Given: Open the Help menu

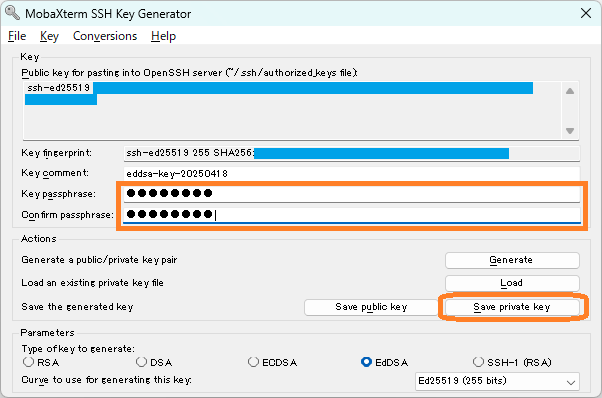Looking at the screenshot, I should 163,36.
